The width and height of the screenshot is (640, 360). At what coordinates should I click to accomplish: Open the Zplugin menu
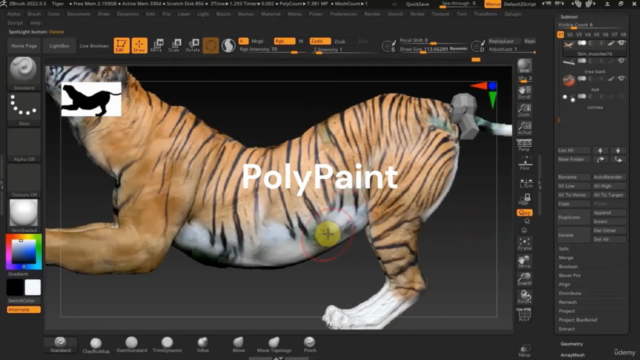(513, 14)
